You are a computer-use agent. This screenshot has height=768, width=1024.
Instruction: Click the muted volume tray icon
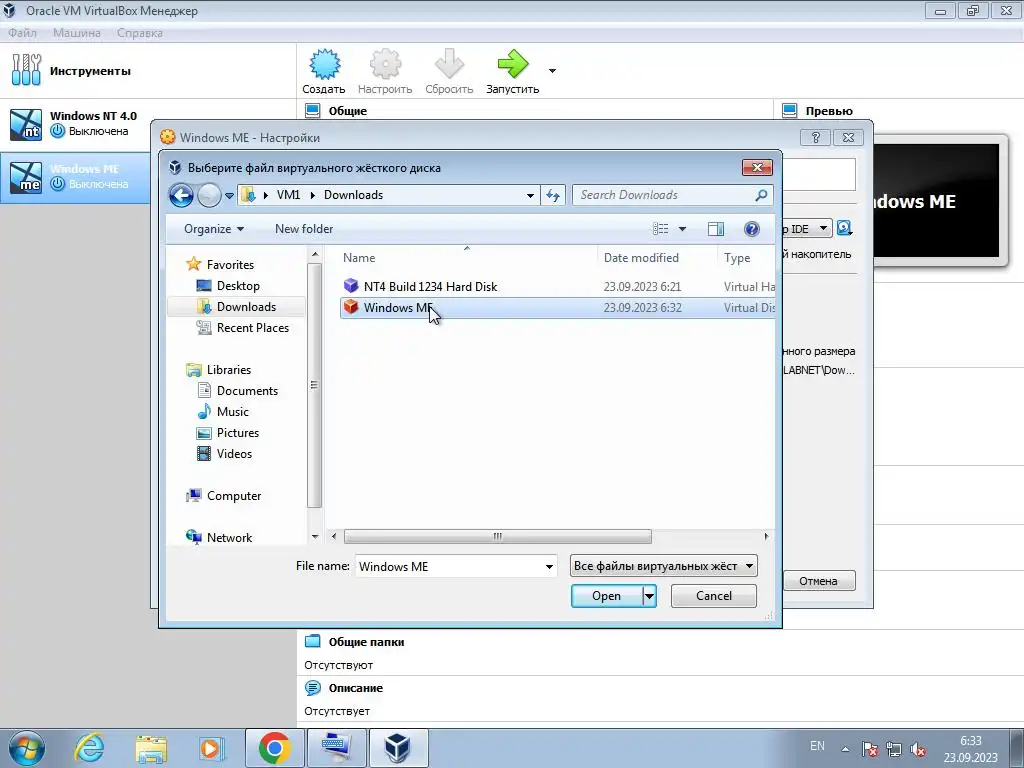point(918,749)
